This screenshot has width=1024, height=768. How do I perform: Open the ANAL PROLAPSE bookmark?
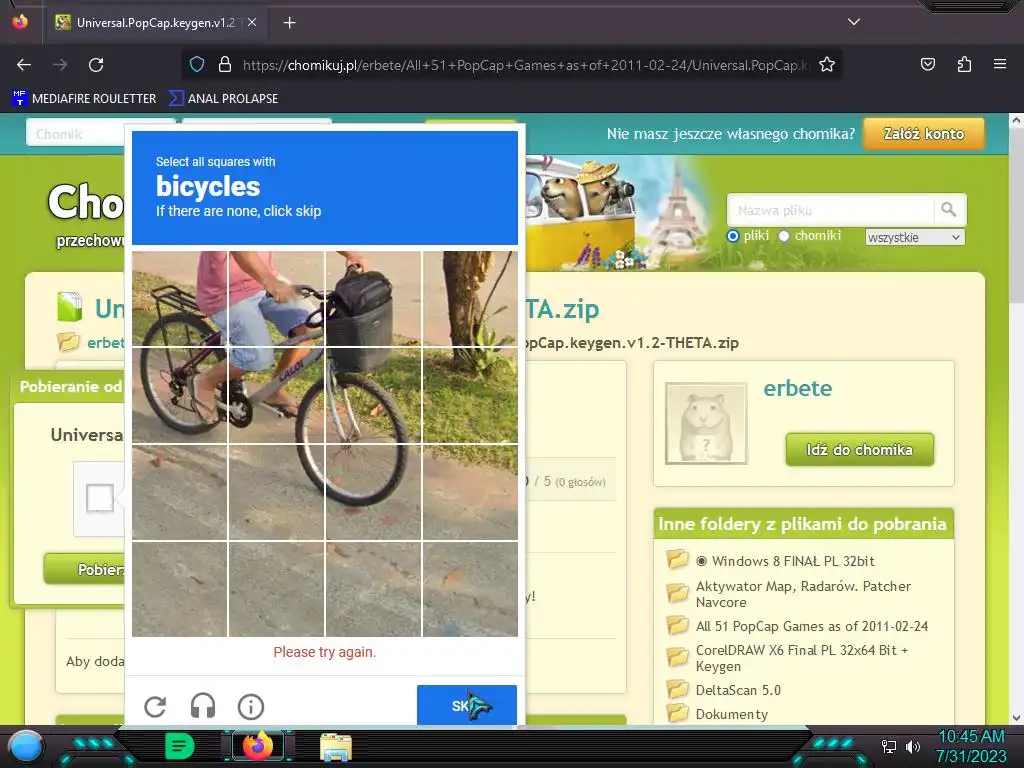coord(223,99)
